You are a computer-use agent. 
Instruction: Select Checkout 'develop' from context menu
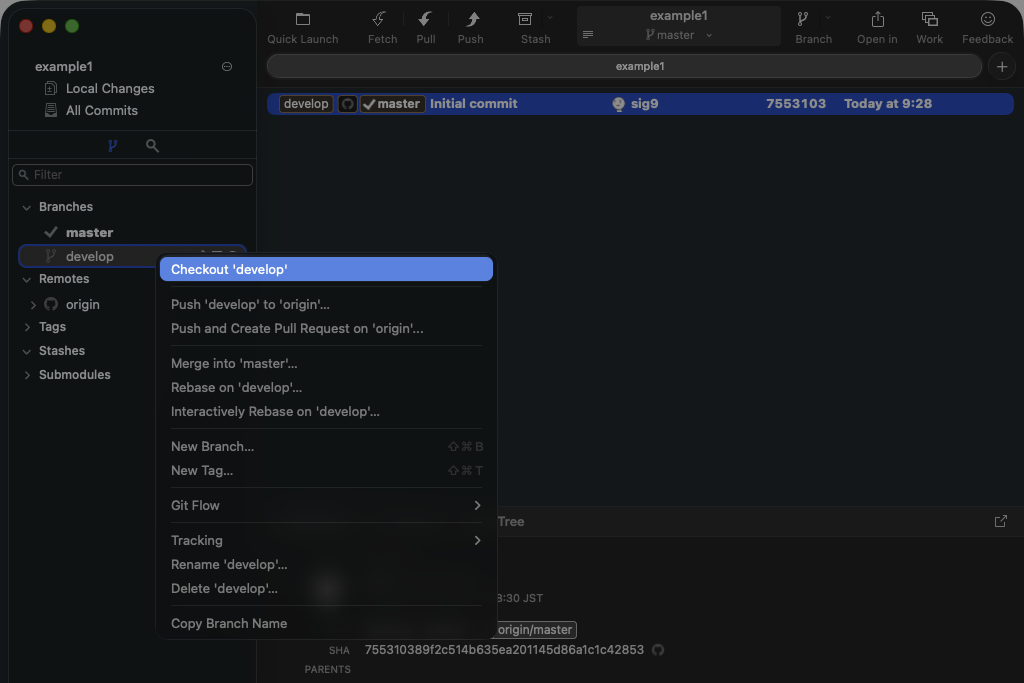point(326,270)
